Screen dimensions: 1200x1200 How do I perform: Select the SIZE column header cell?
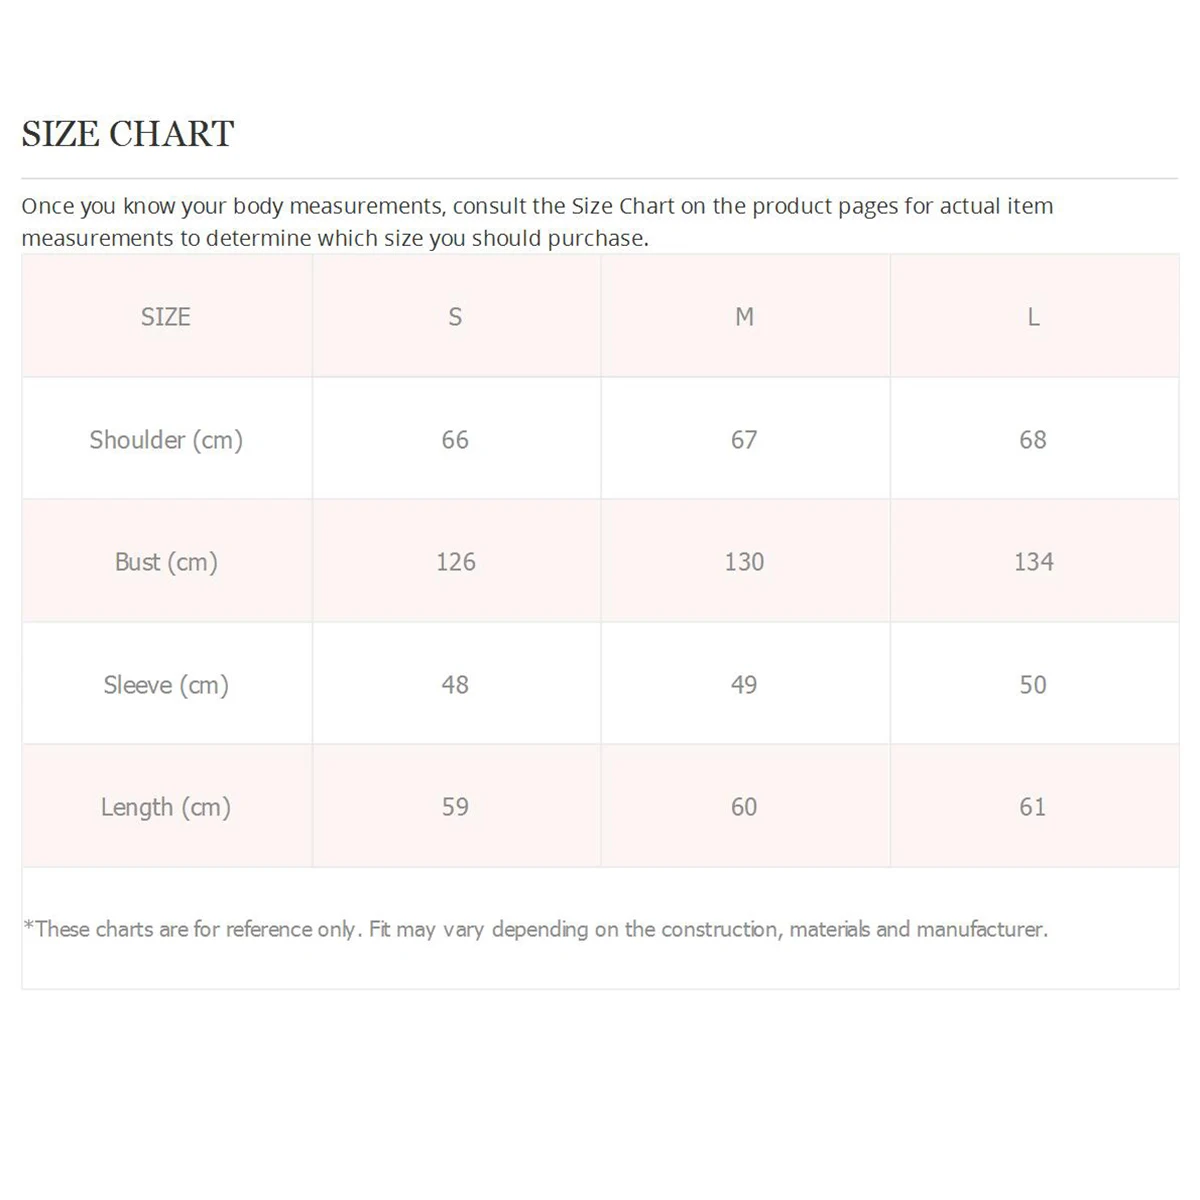(x=166, y=317)
